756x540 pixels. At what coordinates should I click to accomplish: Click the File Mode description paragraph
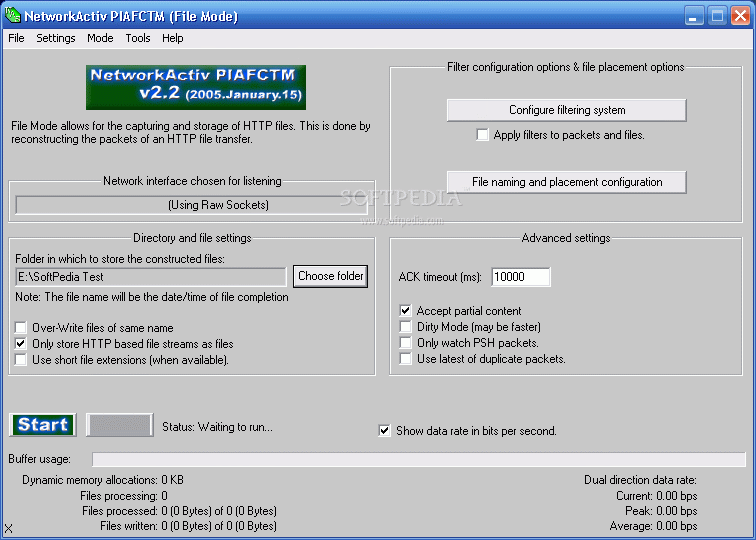(x=191, y=133)
